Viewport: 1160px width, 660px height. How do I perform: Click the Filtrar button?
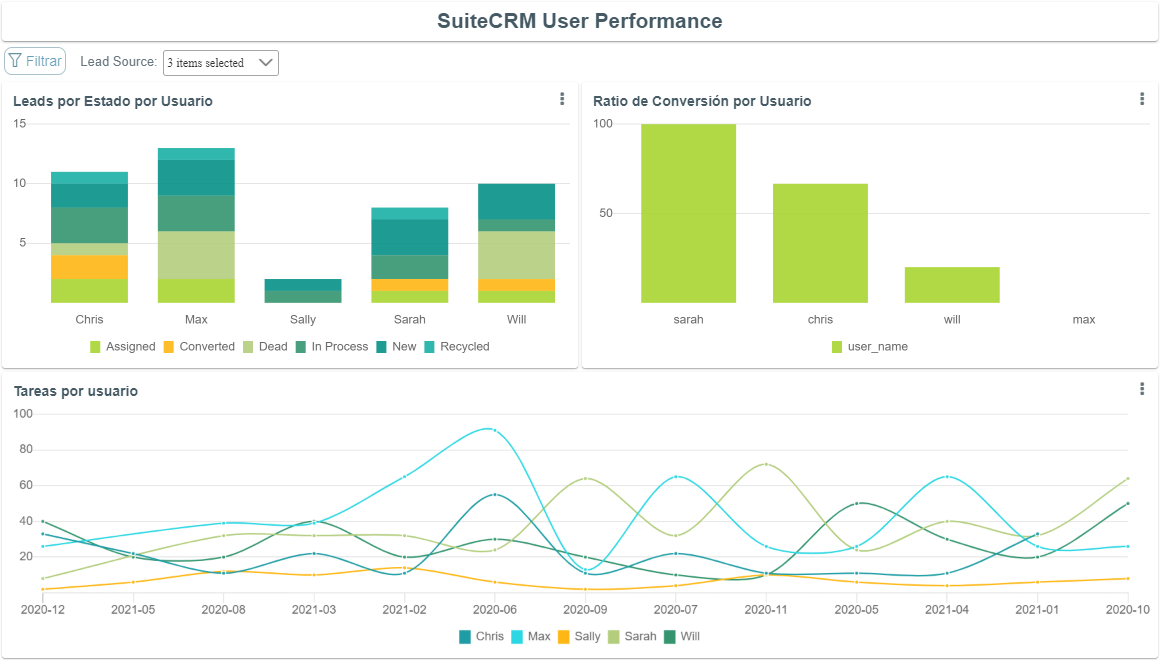35,61
